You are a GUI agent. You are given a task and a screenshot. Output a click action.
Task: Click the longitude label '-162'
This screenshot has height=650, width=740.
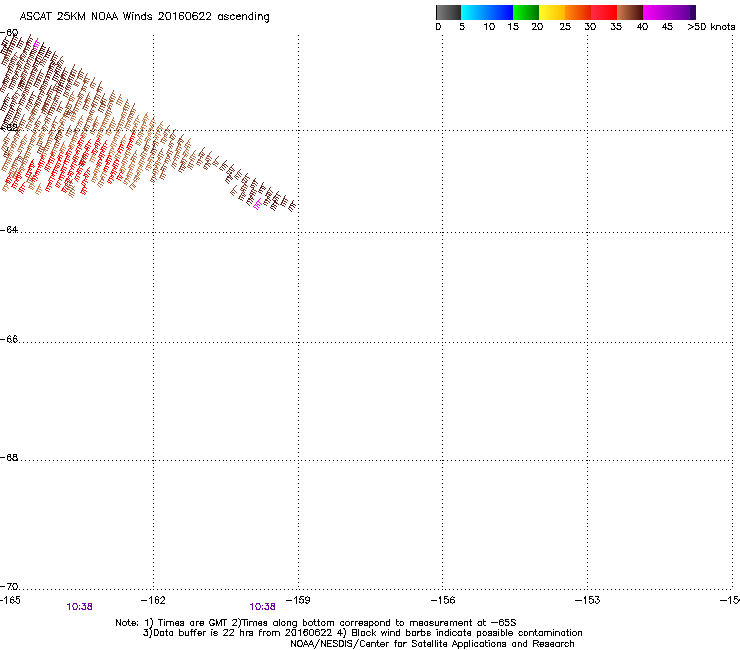click(153, 600)
